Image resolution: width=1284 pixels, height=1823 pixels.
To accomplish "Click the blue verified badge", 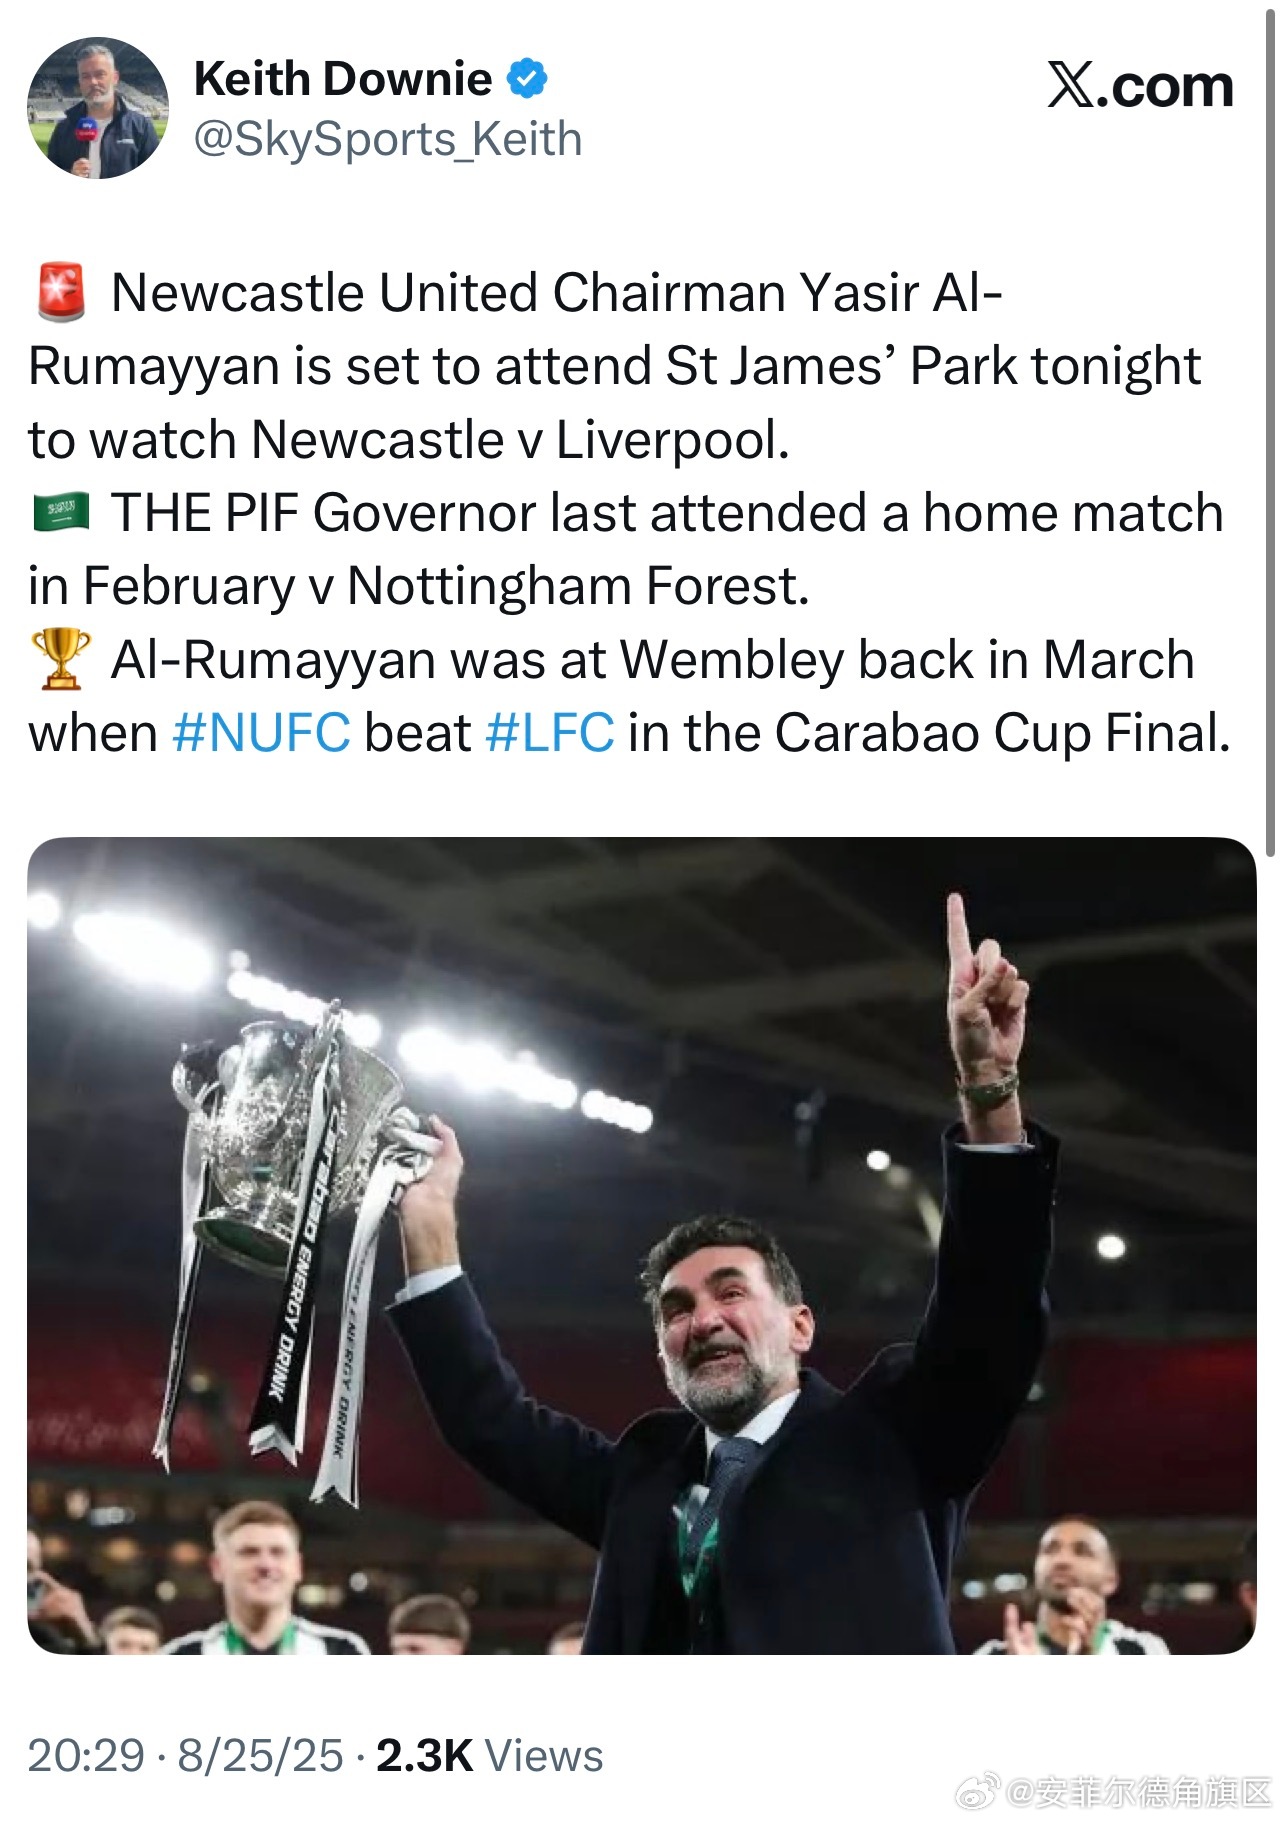I will [528, 79].
